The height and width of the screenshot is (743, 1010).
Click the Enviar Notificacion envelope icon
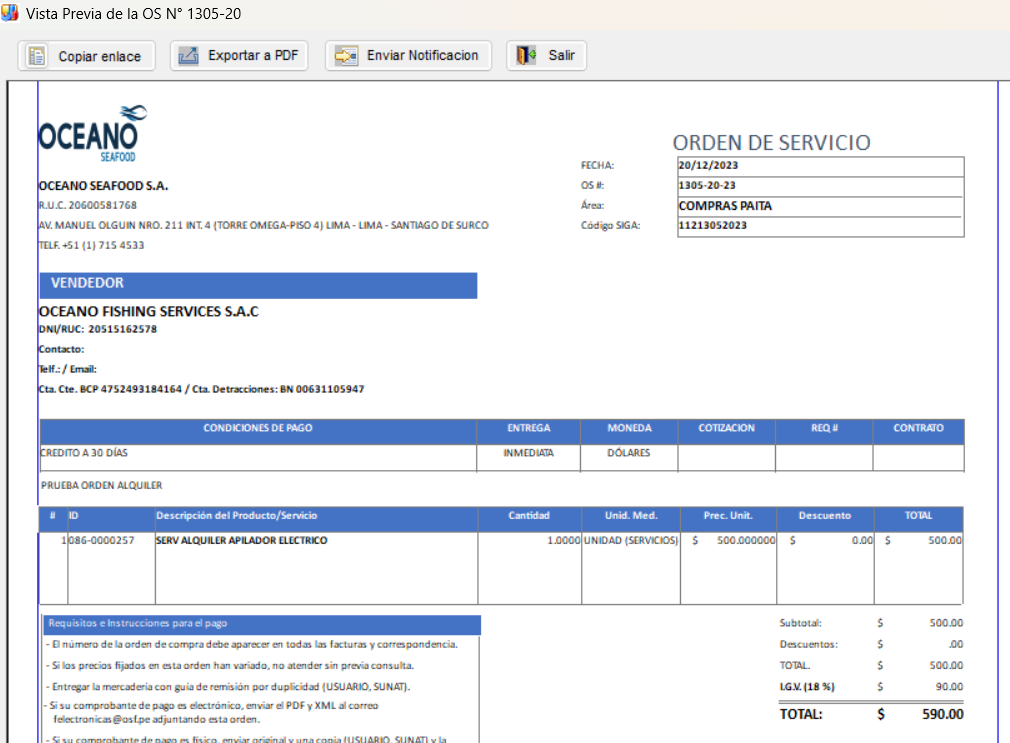tap(346, 56)
